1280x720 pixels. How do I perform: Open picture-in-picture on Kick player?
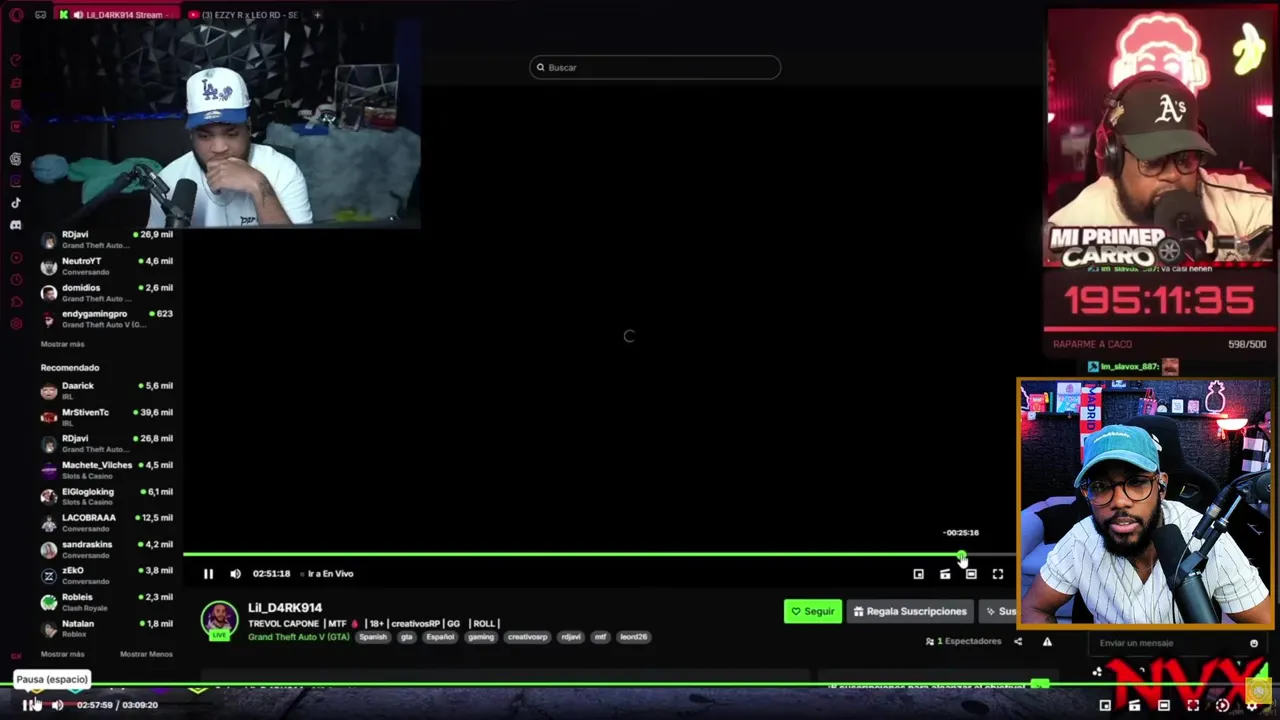(x=918, y=574)
